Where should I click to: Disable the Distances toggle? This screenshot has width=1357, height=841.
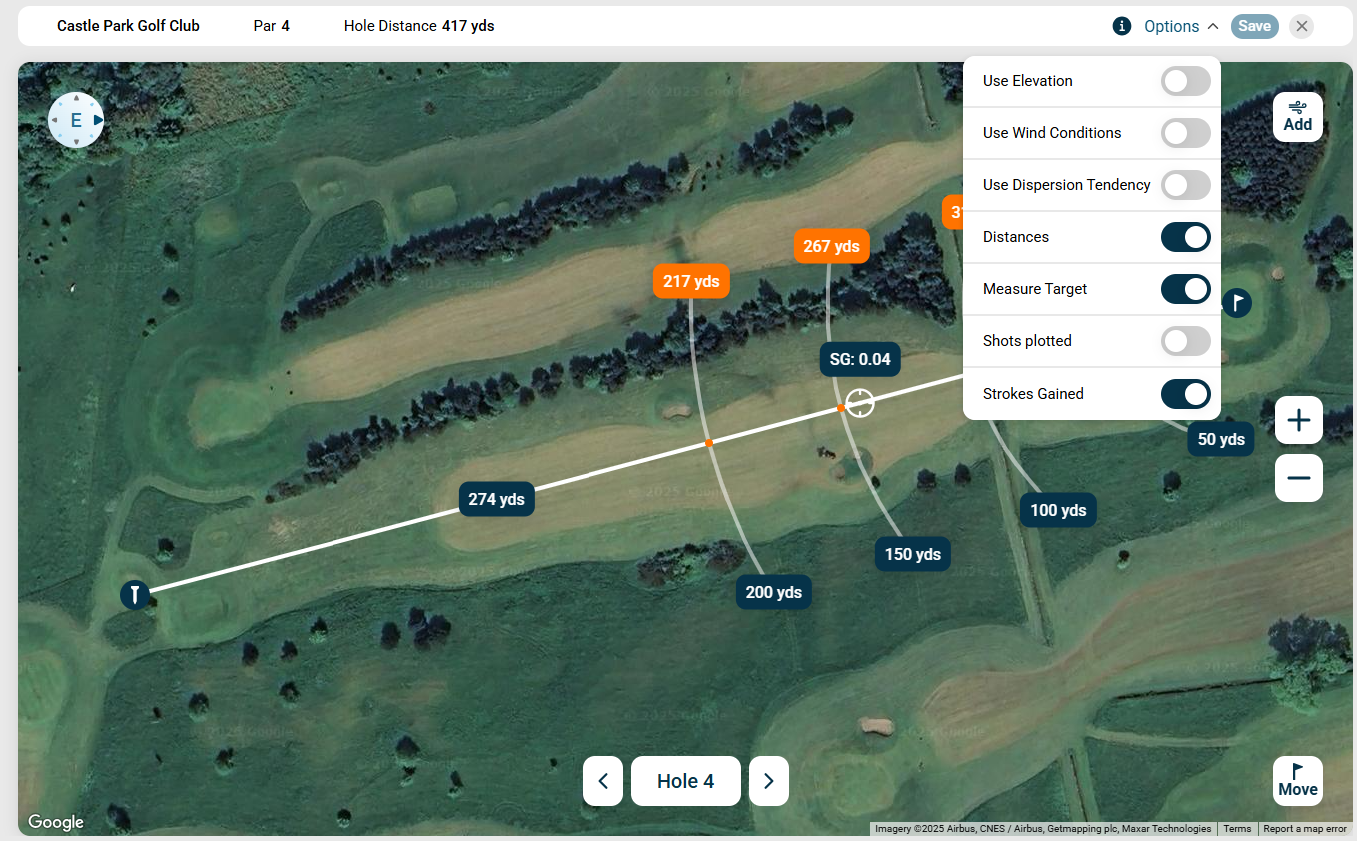[1185, 237]
